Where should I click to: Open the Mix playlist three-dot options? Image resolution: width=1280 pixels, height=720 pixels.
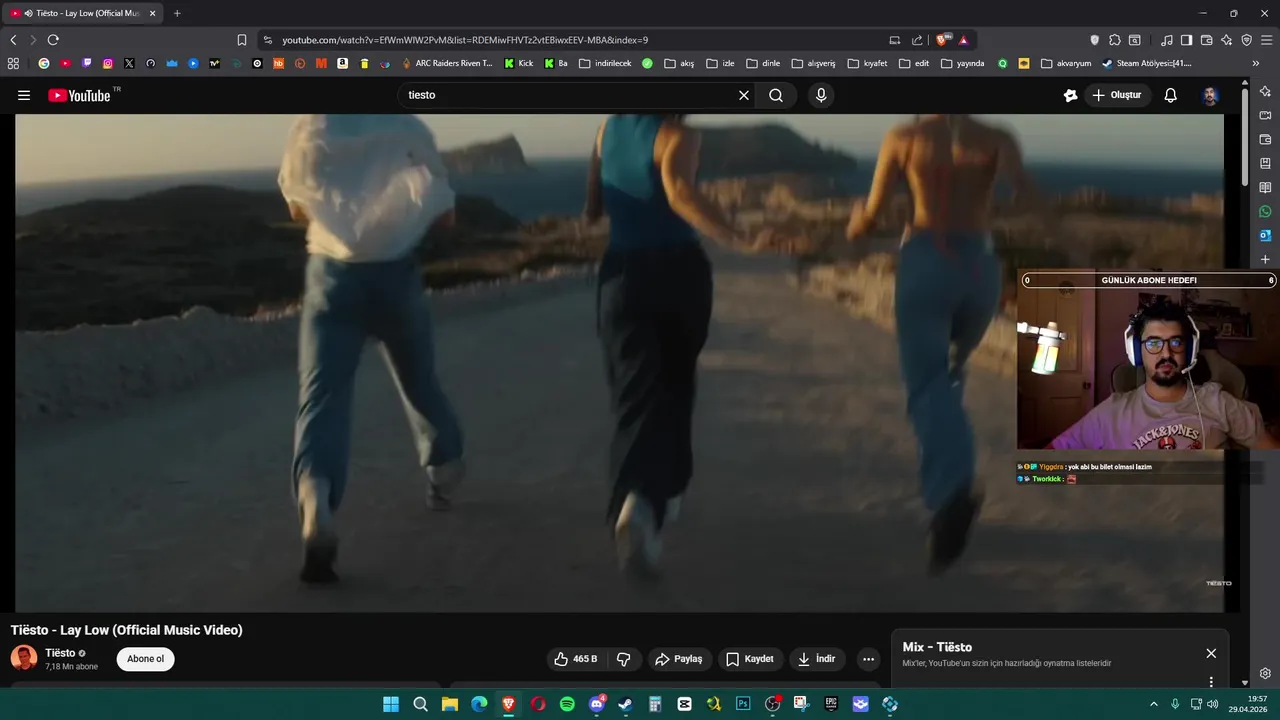[1211, 682]
